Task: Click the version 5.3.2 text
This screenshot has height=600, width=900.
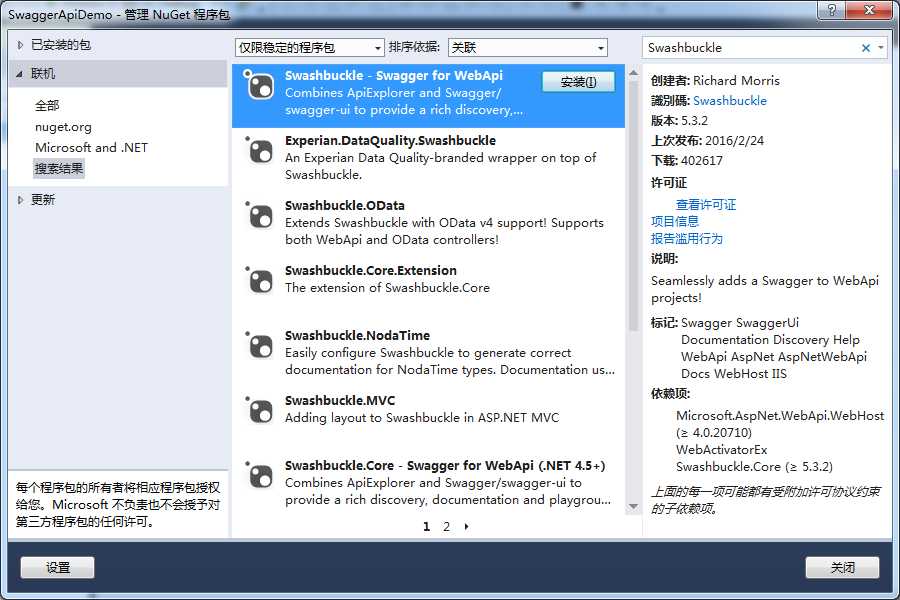Action: (x=695, y=121)
